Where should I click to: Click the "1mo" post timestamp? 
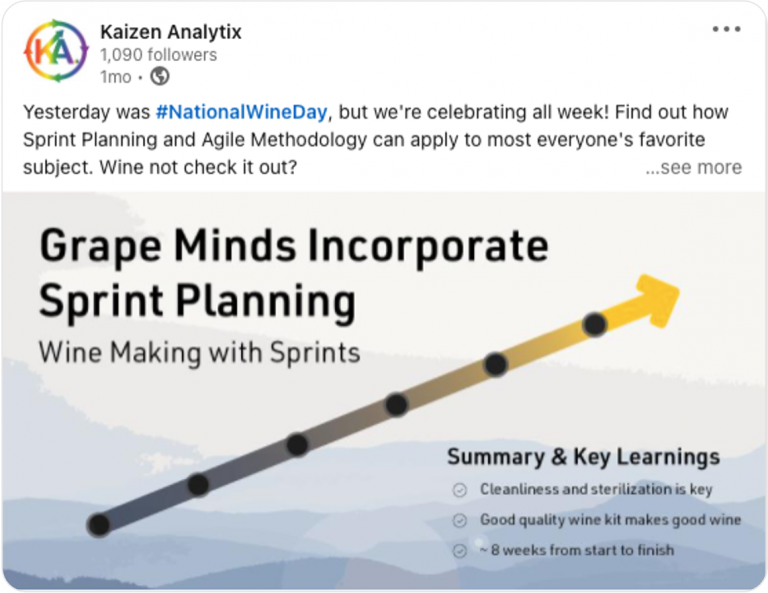coord(115,76)
